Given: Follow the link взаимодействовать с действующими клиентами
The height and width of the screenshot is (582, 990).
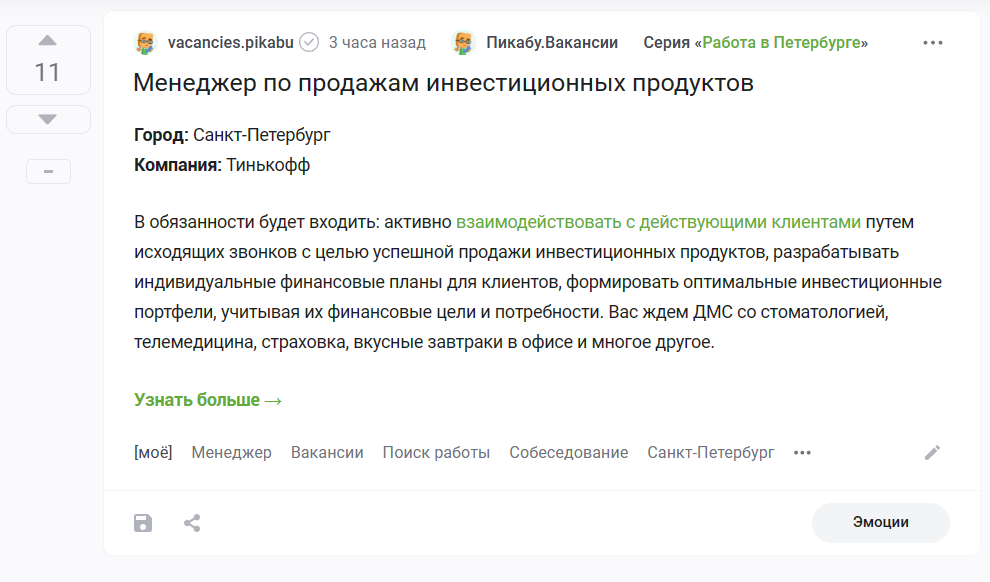Looking at the screenshot, I should click(659, 222).
